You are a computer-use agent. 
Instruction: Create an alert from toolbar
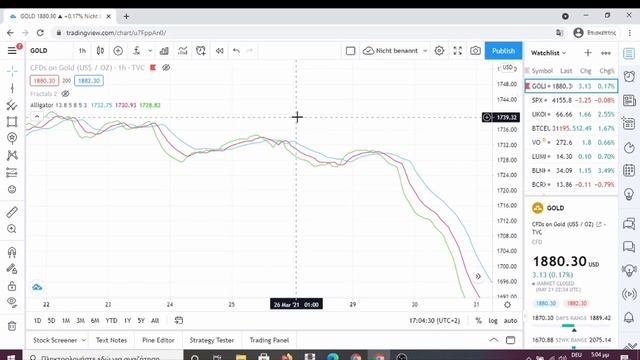(x=201, y=51)
